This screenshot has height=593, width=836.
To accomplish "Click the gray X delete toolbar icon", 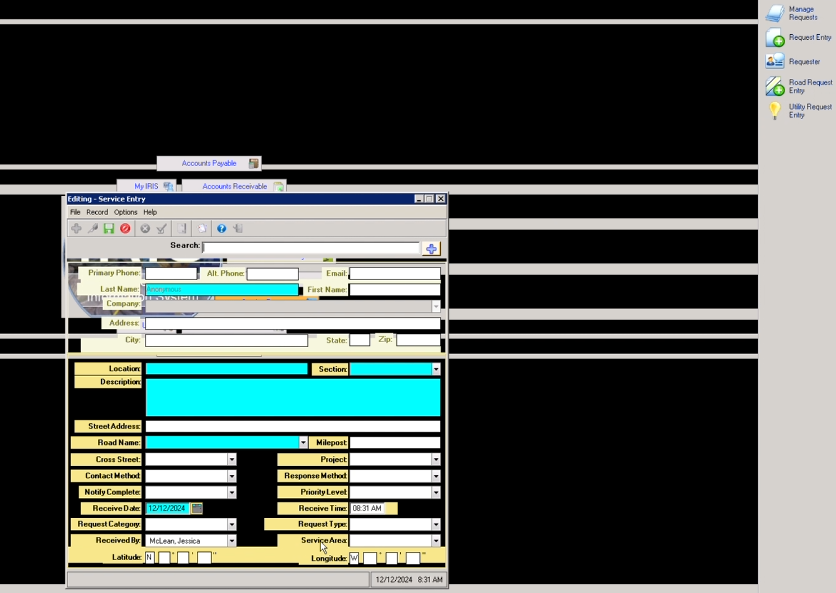I will 145,229.
